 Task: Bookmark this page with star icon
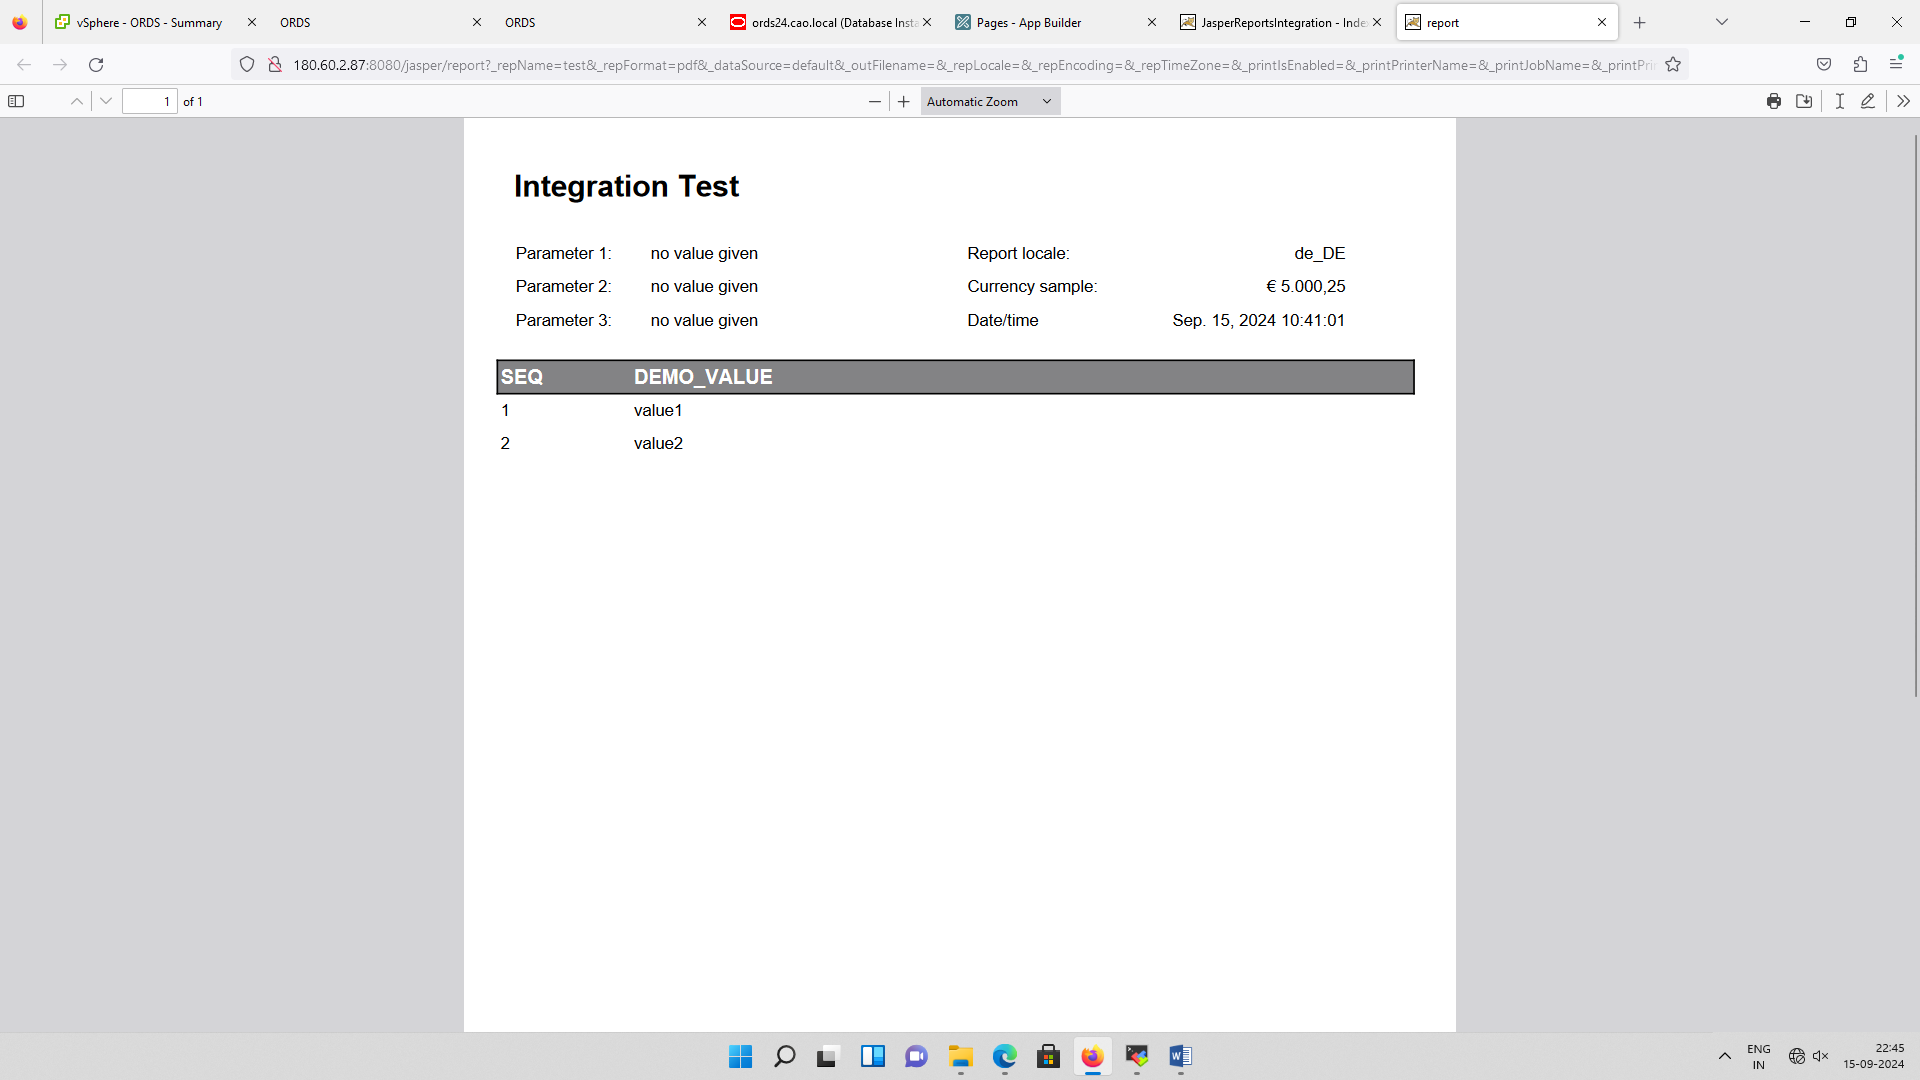(1673, 65)
